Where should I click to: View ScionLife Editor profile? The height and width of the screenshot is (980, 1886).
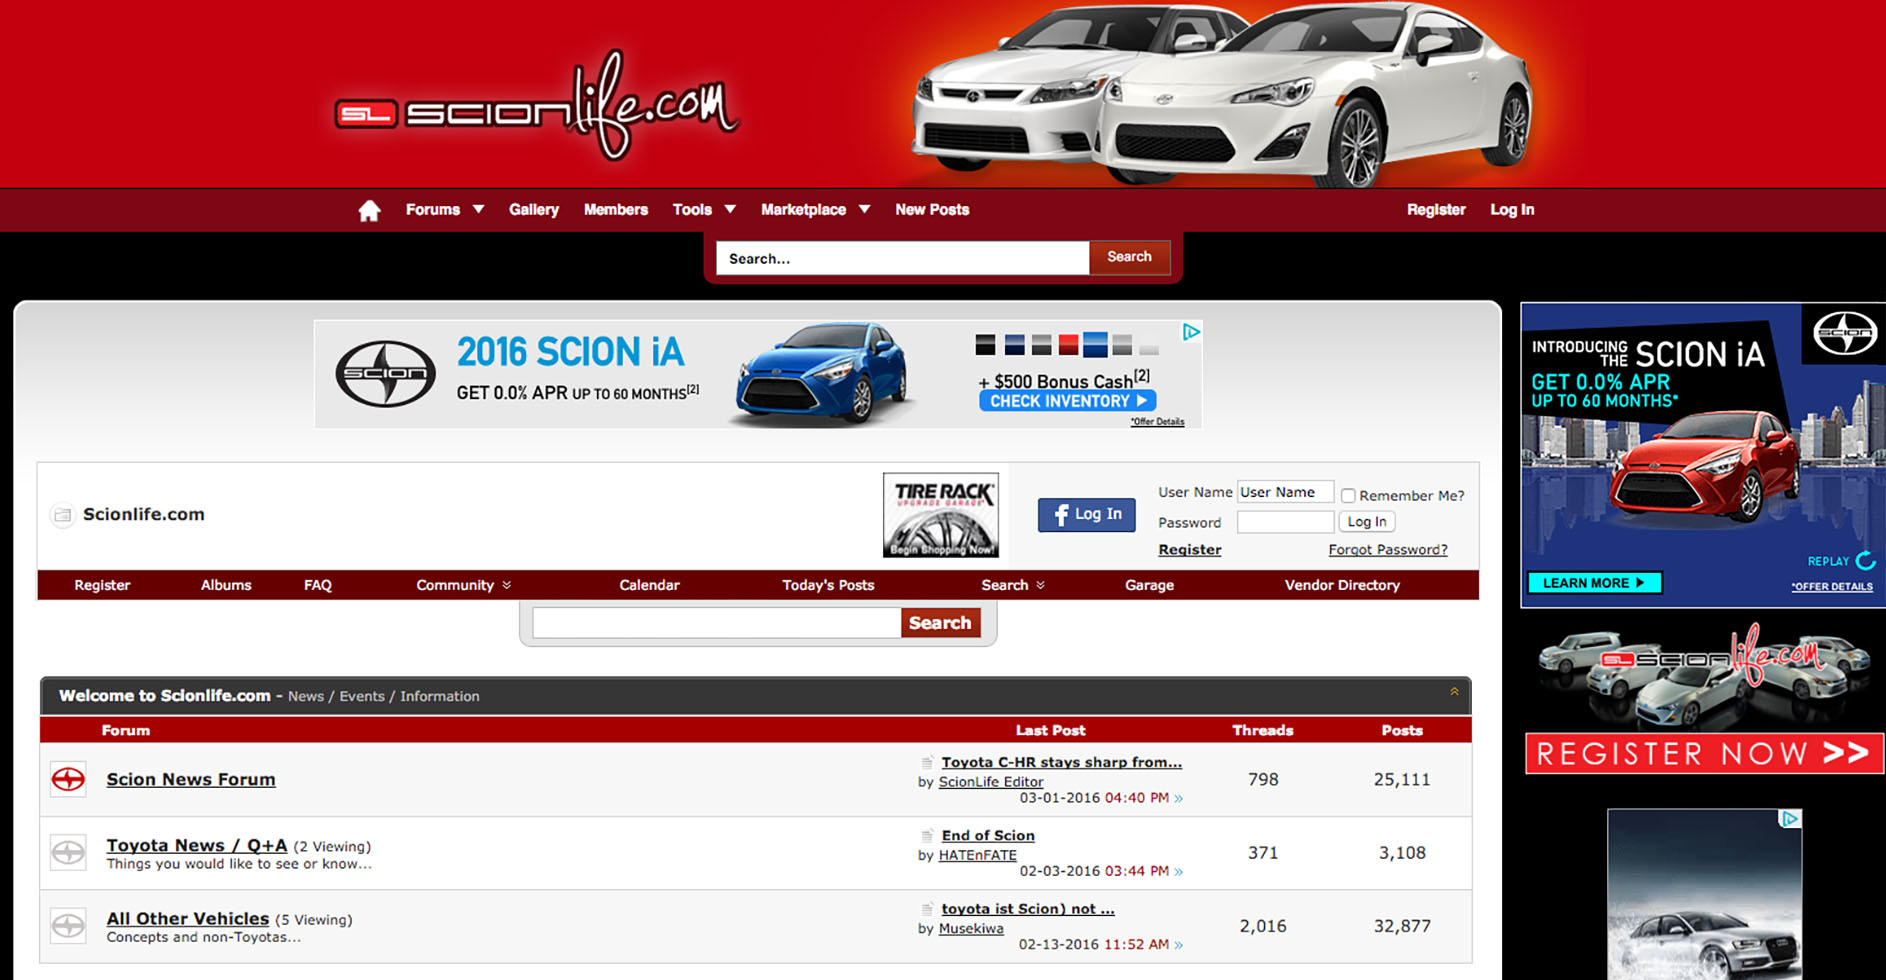point(991,782)
